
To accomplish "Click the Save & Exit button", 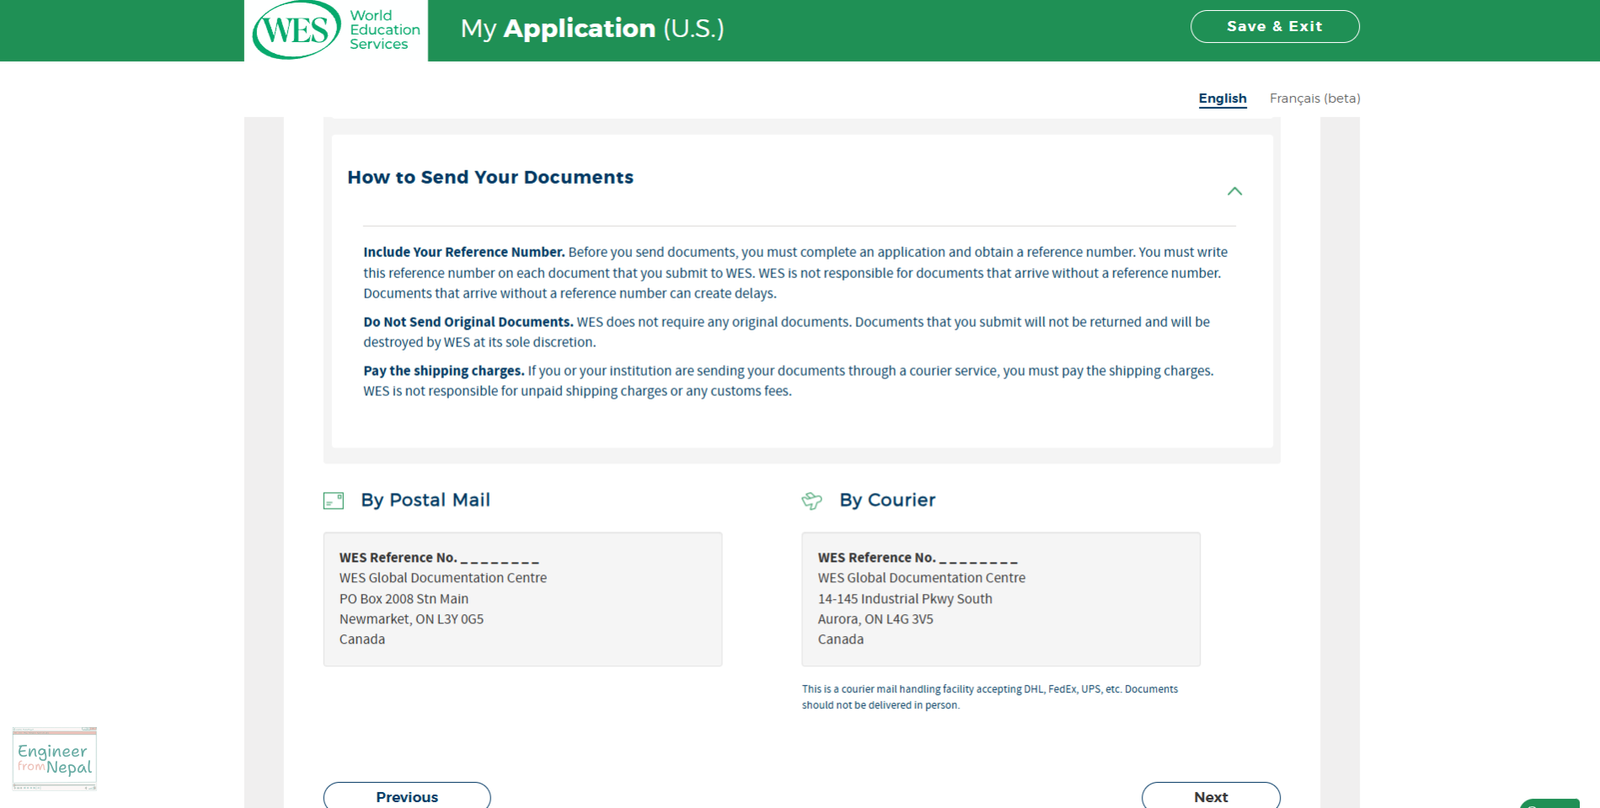I will (x=1274, y=27).
